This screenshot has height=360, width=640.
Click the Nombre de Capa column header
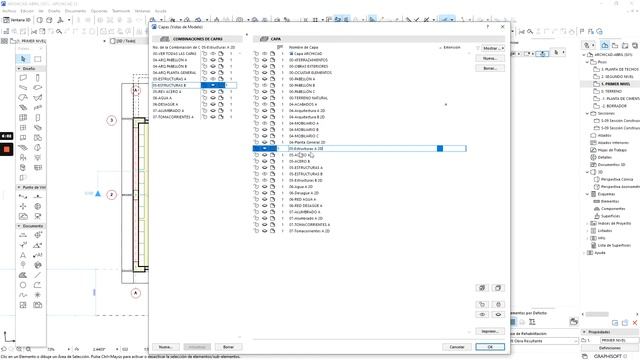[303, 47]
